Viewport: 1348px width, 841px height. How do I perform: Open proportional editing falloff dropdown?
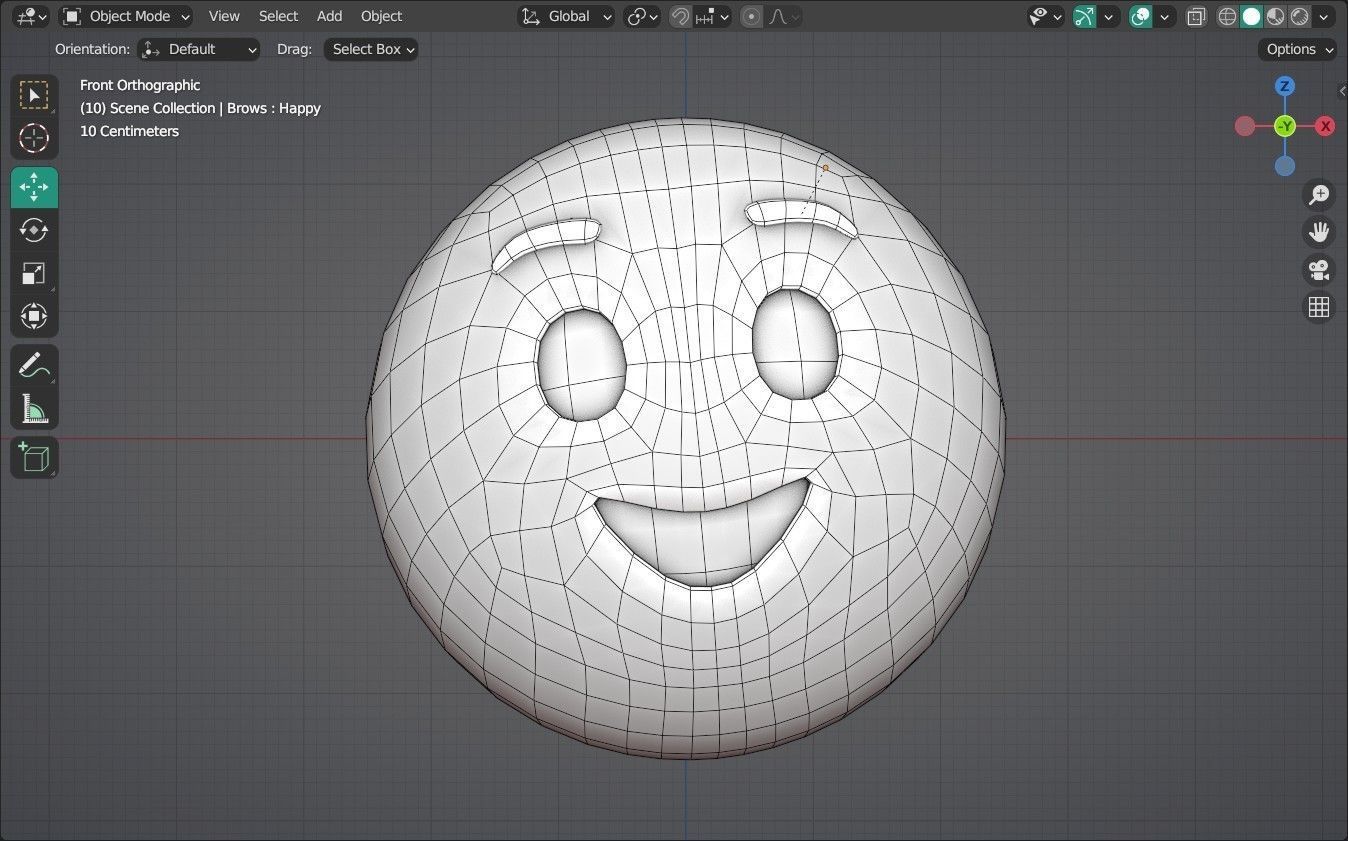784,16
